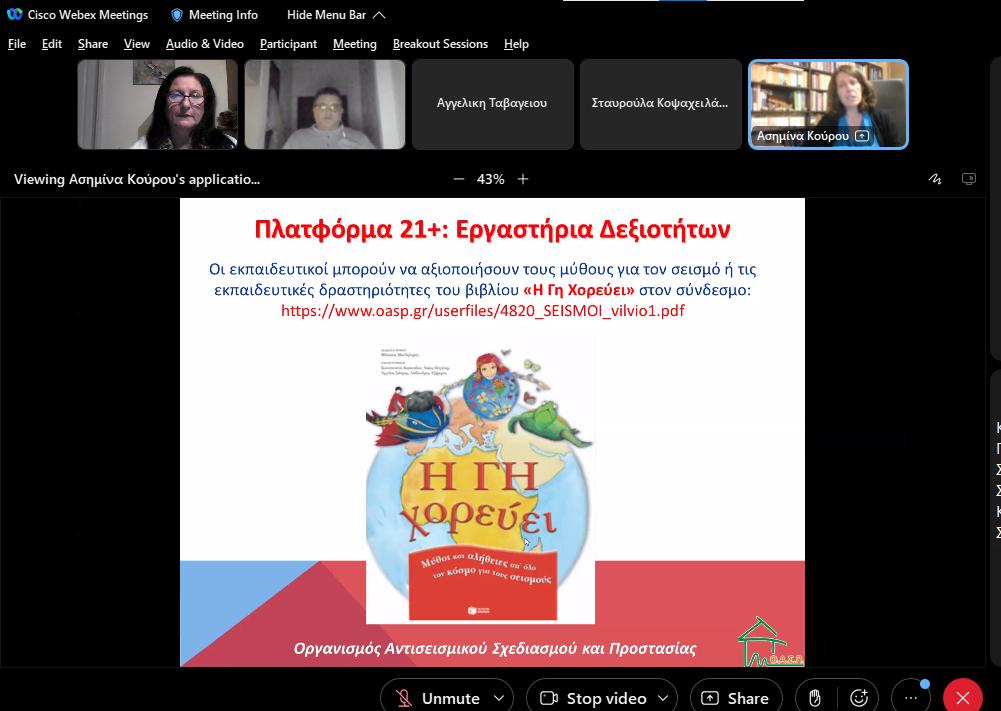Click the Meeting Info shield icon
Screen dimensions: 1001x711
tap(177, 15)
